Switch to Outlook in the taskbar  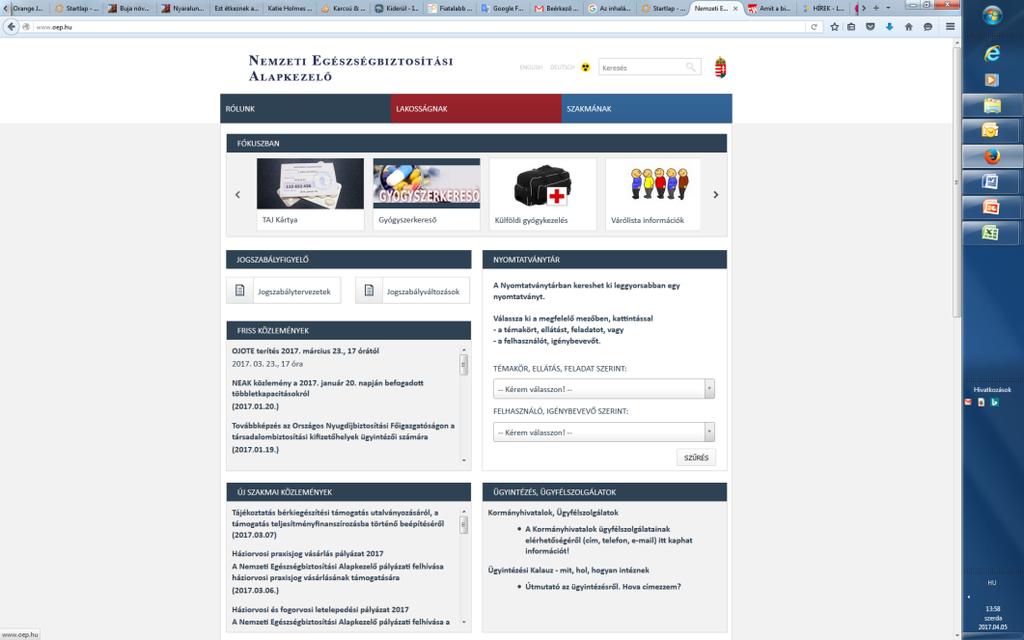pos(991,131)
